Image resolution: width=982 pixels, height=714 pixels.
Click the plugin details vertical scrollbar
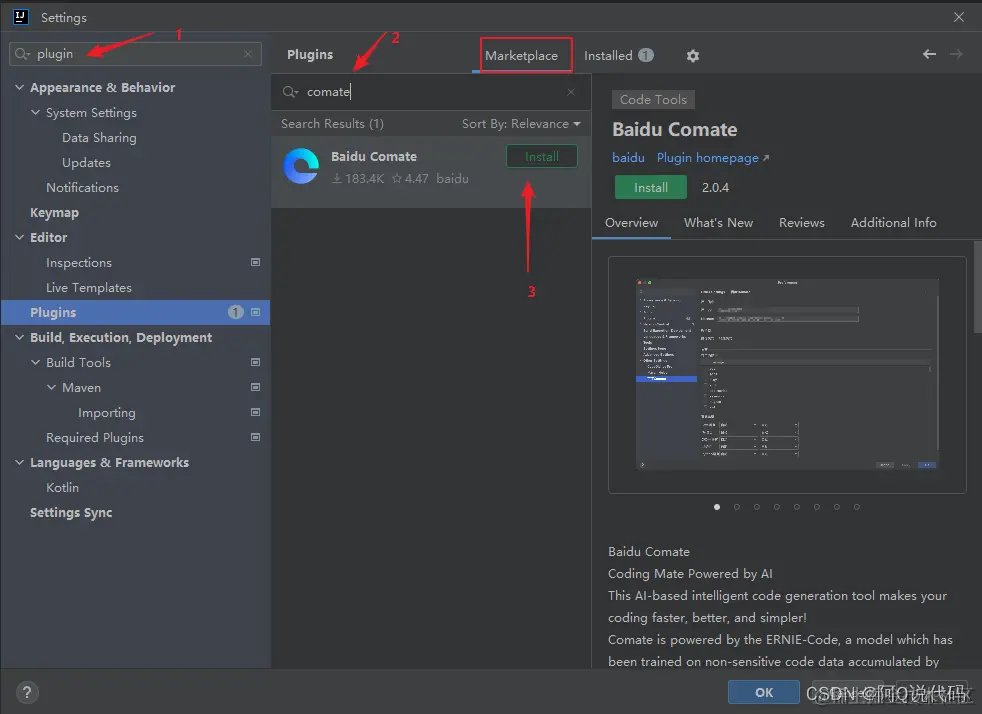click(x=978, y=287)
